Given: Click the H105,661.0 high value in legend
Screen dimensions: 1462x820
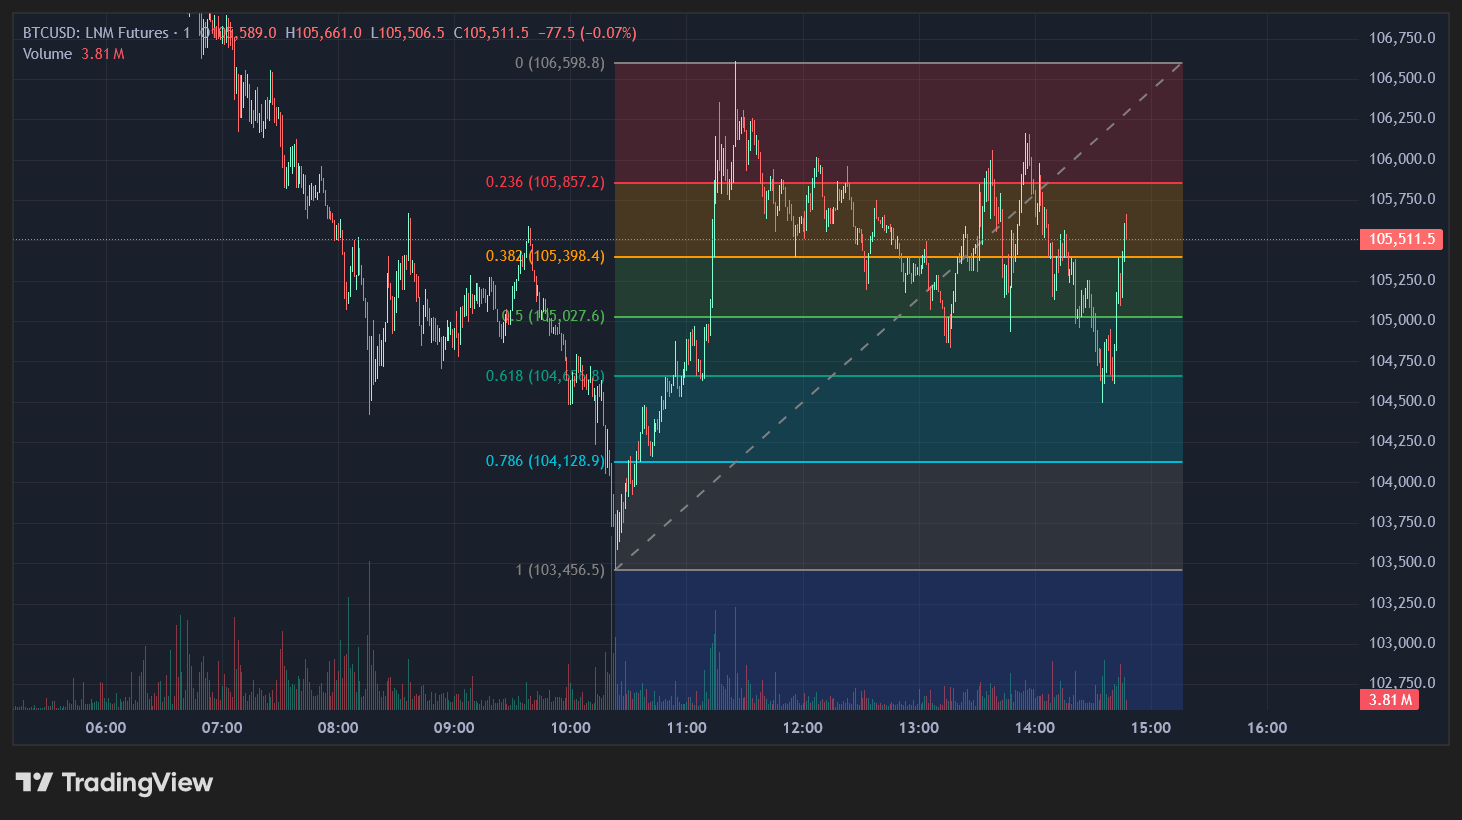Looking at the screenshot, I should point(323,33).
